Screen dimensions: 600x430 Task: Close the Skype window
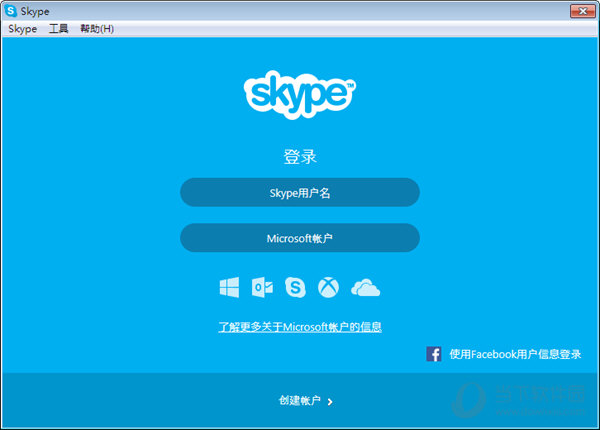pos(582,11)
